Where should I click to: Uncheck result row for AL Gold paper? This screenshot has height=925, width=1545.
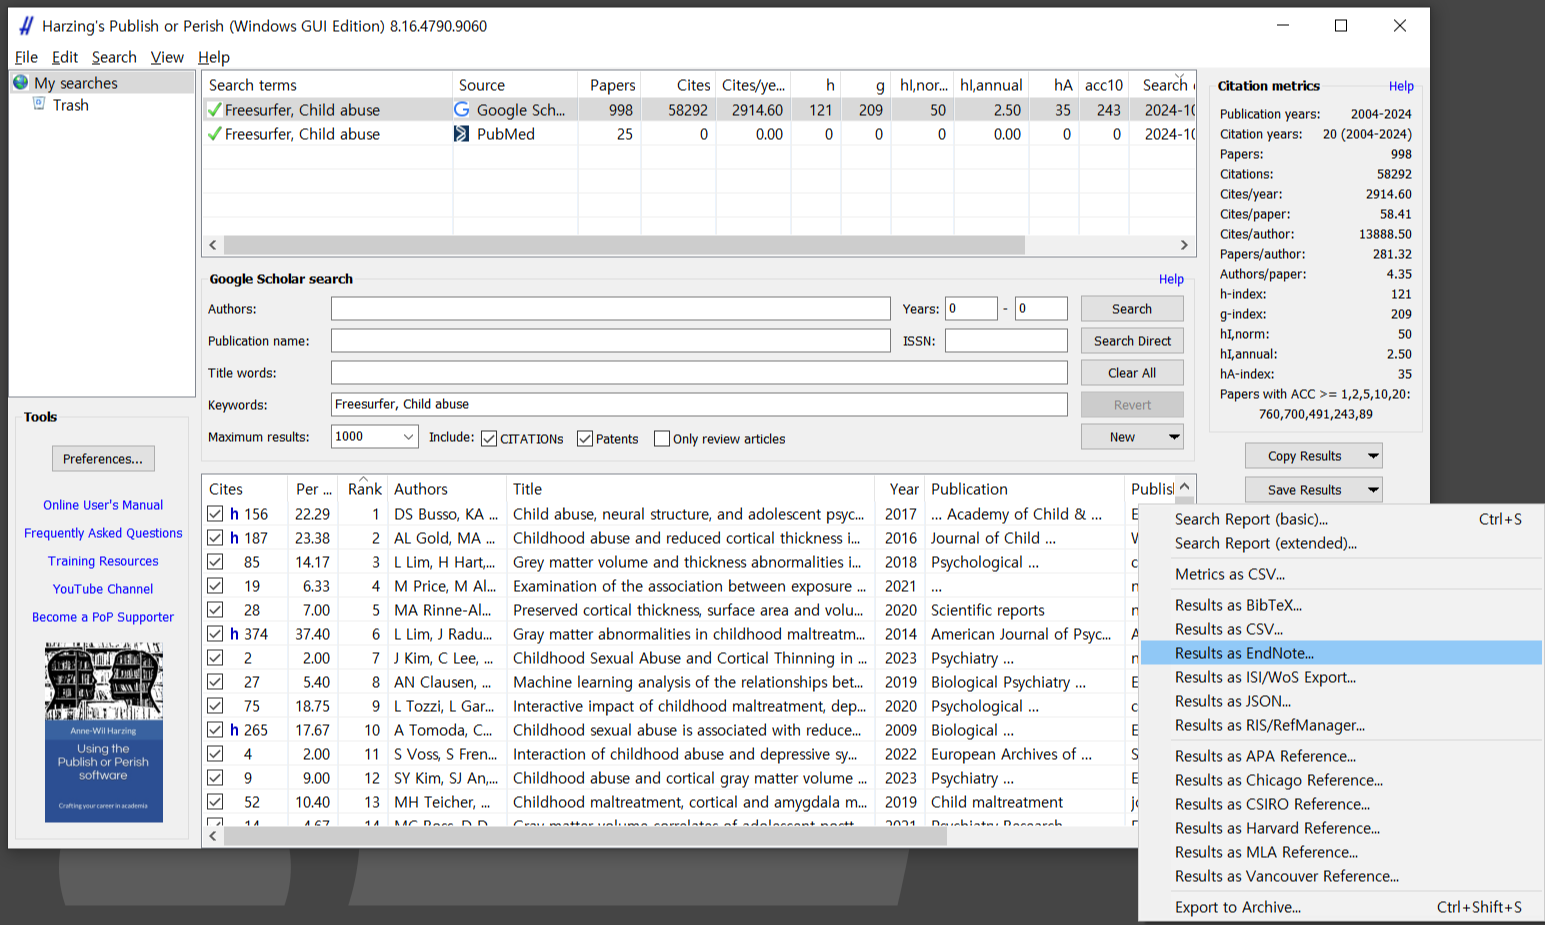click(215, 538)
